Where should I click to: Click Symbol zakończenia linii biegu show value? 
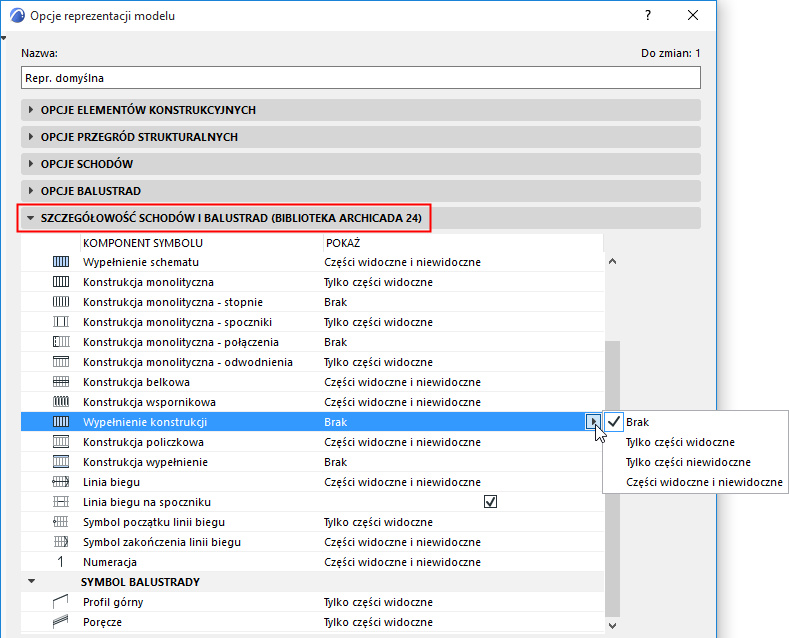coord(403,542)
